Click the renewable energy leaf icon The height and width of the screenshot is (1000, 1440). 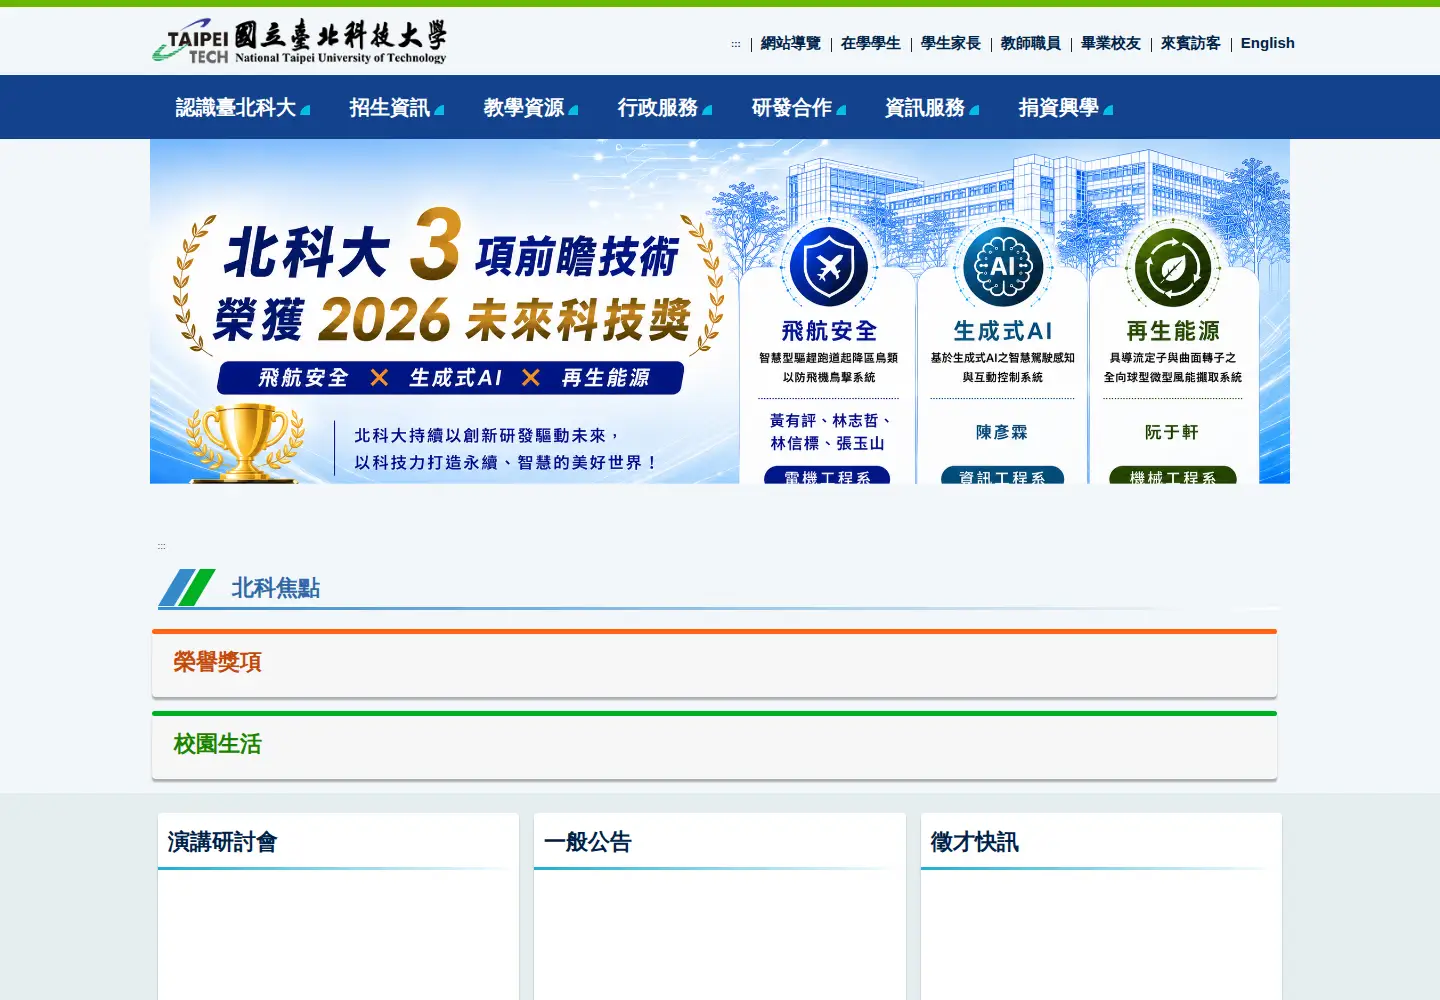pos(1173,267)
